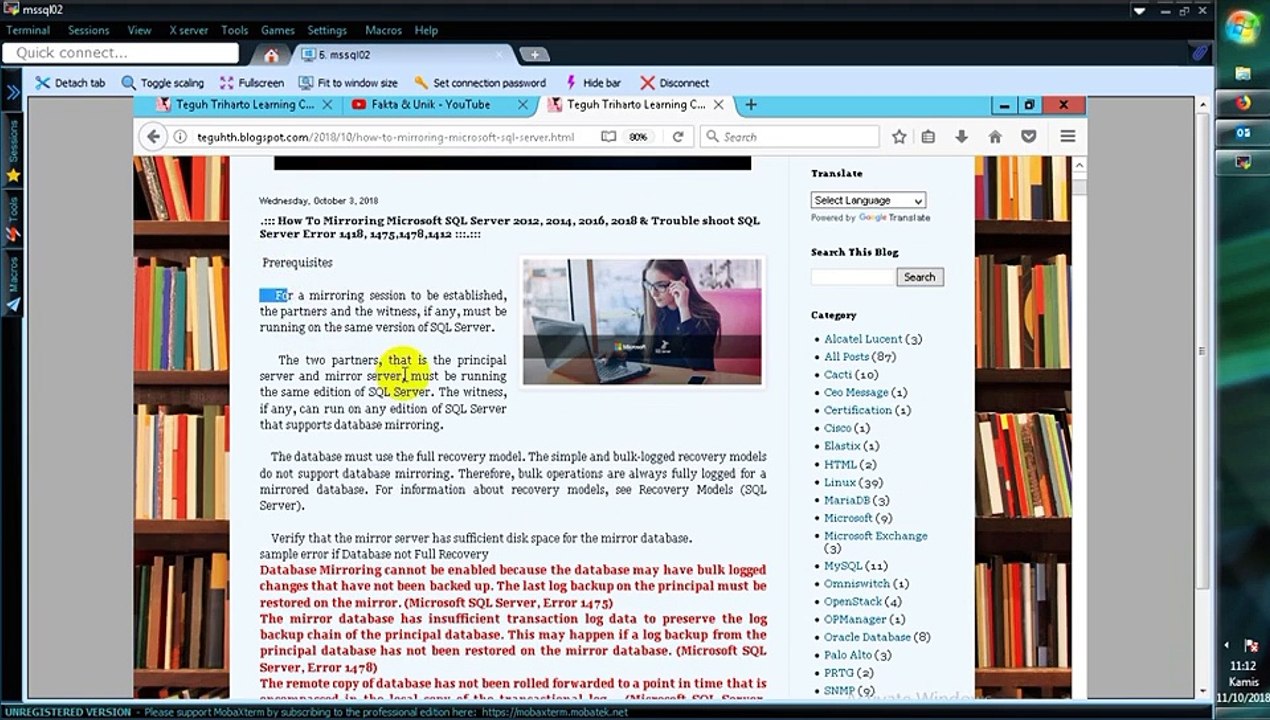The width and height of the screenshot is (1270, 720).
Task: Show site information for teguhth.blogspot.com
Action: pyautogui.click(x=180, y=137)
